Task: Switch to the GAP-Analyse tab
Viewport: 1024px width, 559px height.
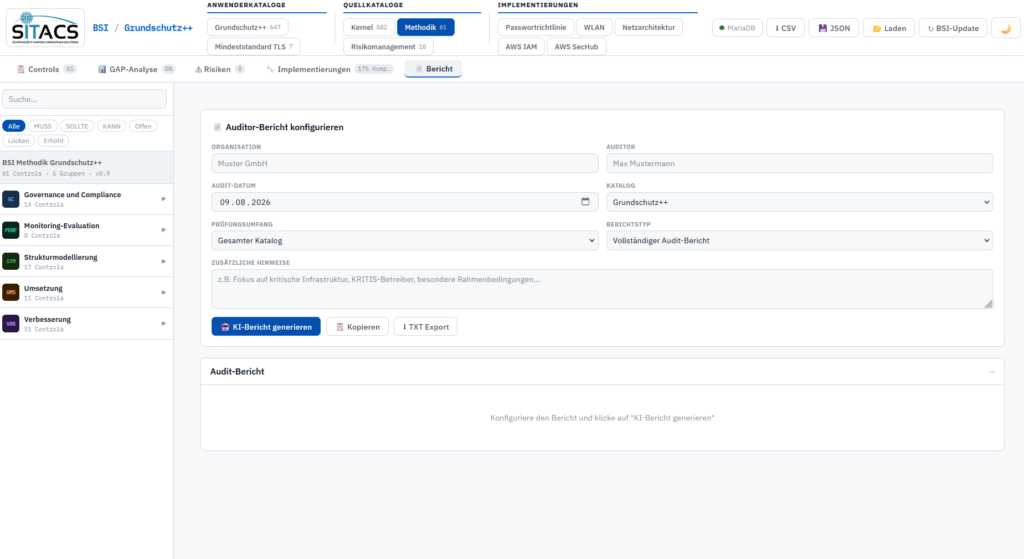Action: (x=136, y=69)
